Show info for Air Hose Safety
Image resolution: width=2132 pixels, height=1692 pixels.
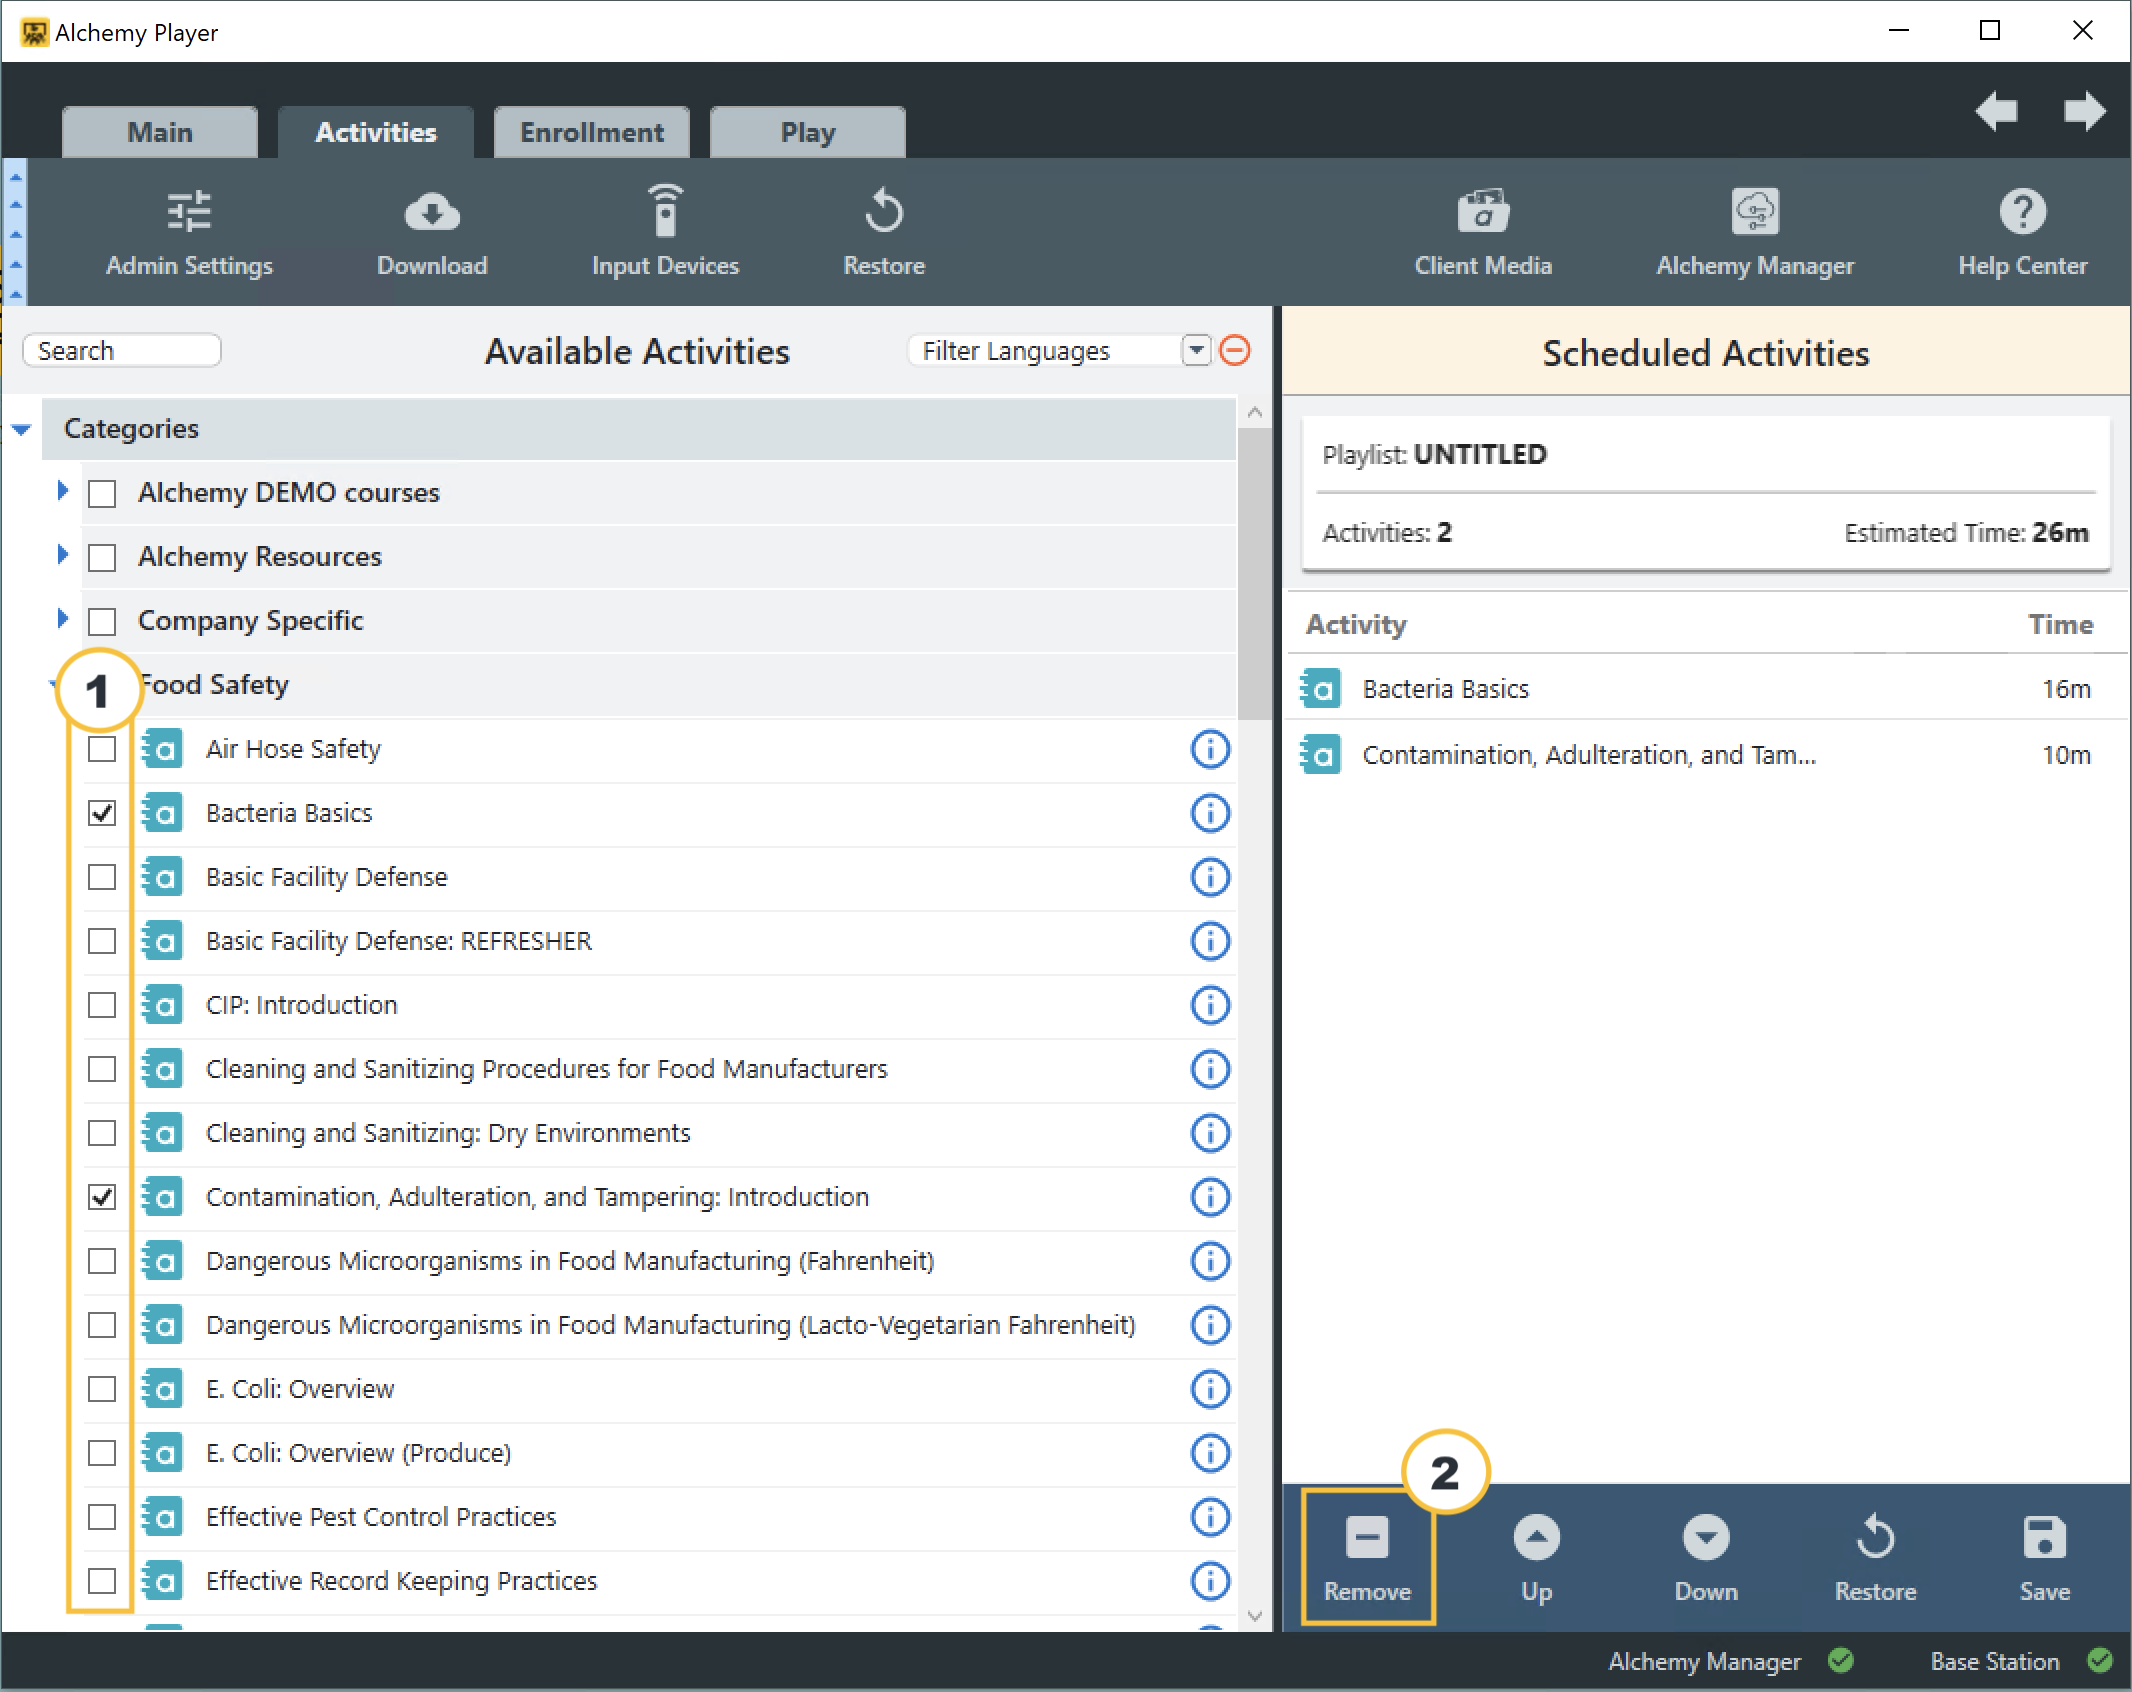[1209, 749]
